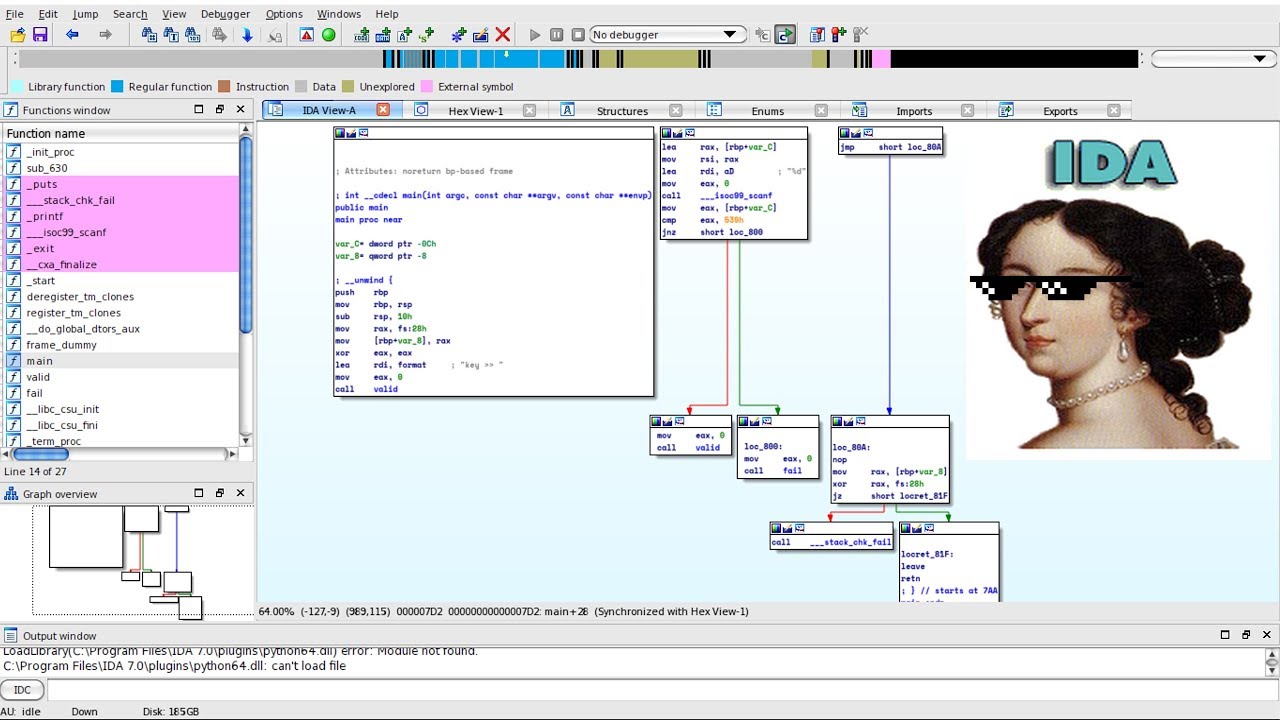This screenshot has height=720, width=1280.
Task: Click the A-plus string toolbar icon
Action: (x=405, y=35)
